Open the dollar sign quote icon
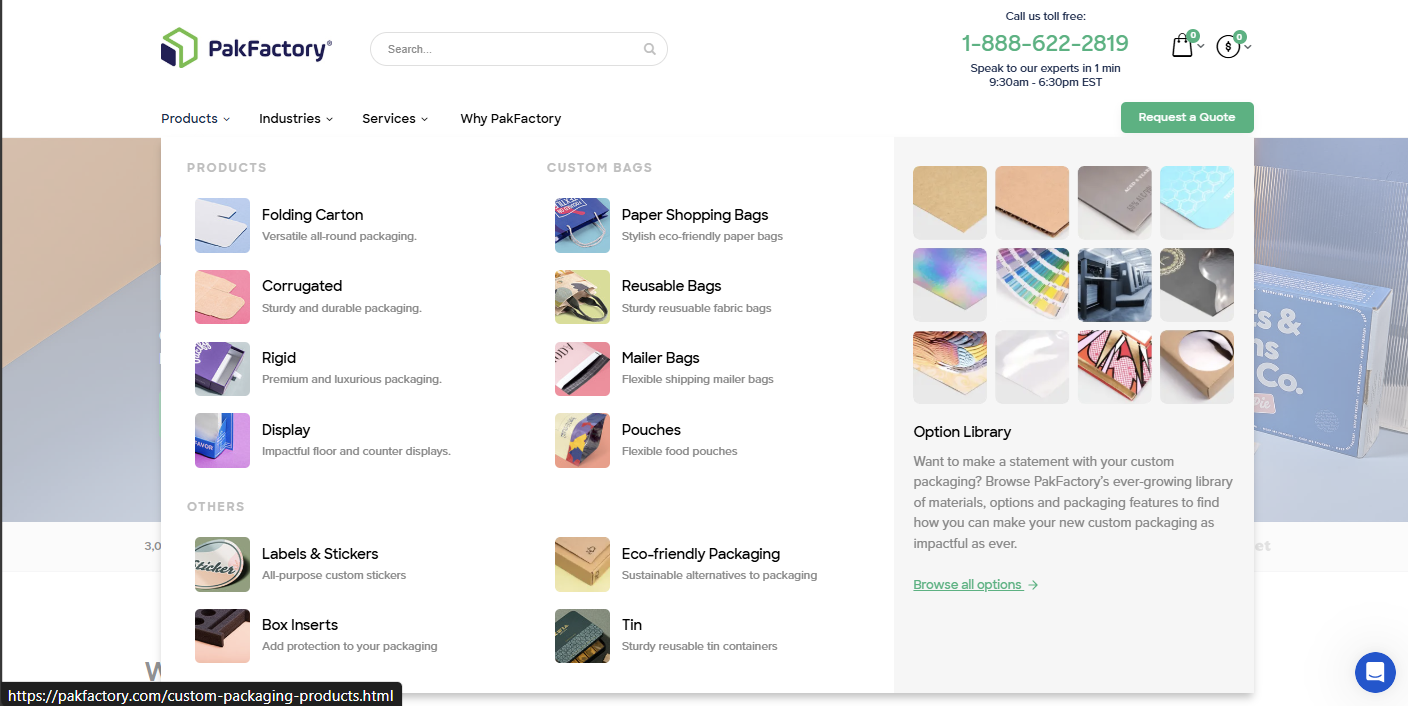This screenshot has height=706, width=1408. click(x=1228, y=47)
